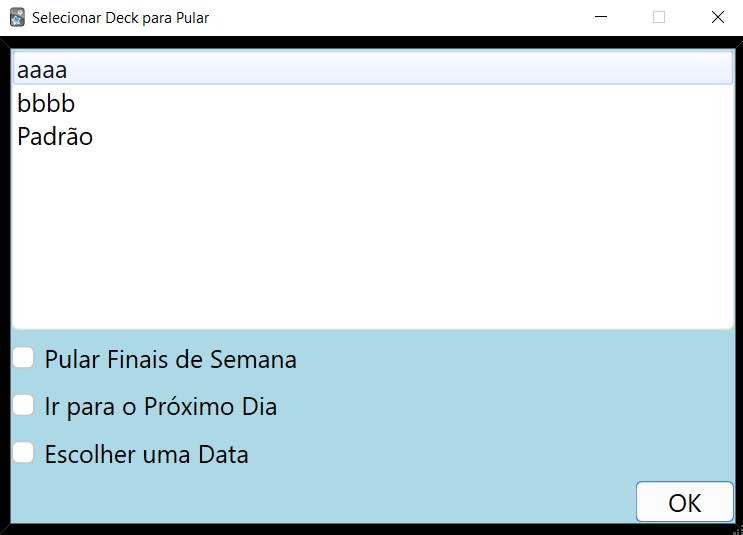The image size is (743, 535).
Task: Enable the Pular Finais de Semana checkbox
Action: 23,358
